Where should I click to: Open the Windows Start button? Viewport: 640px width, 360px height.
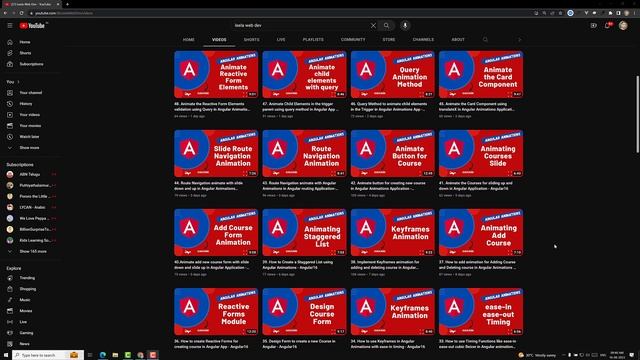coord(6,355)
